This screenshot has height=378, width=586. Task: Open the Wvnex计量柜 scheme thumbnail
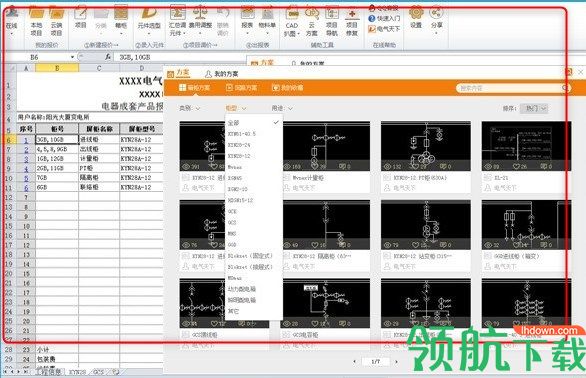coord(325,146)
